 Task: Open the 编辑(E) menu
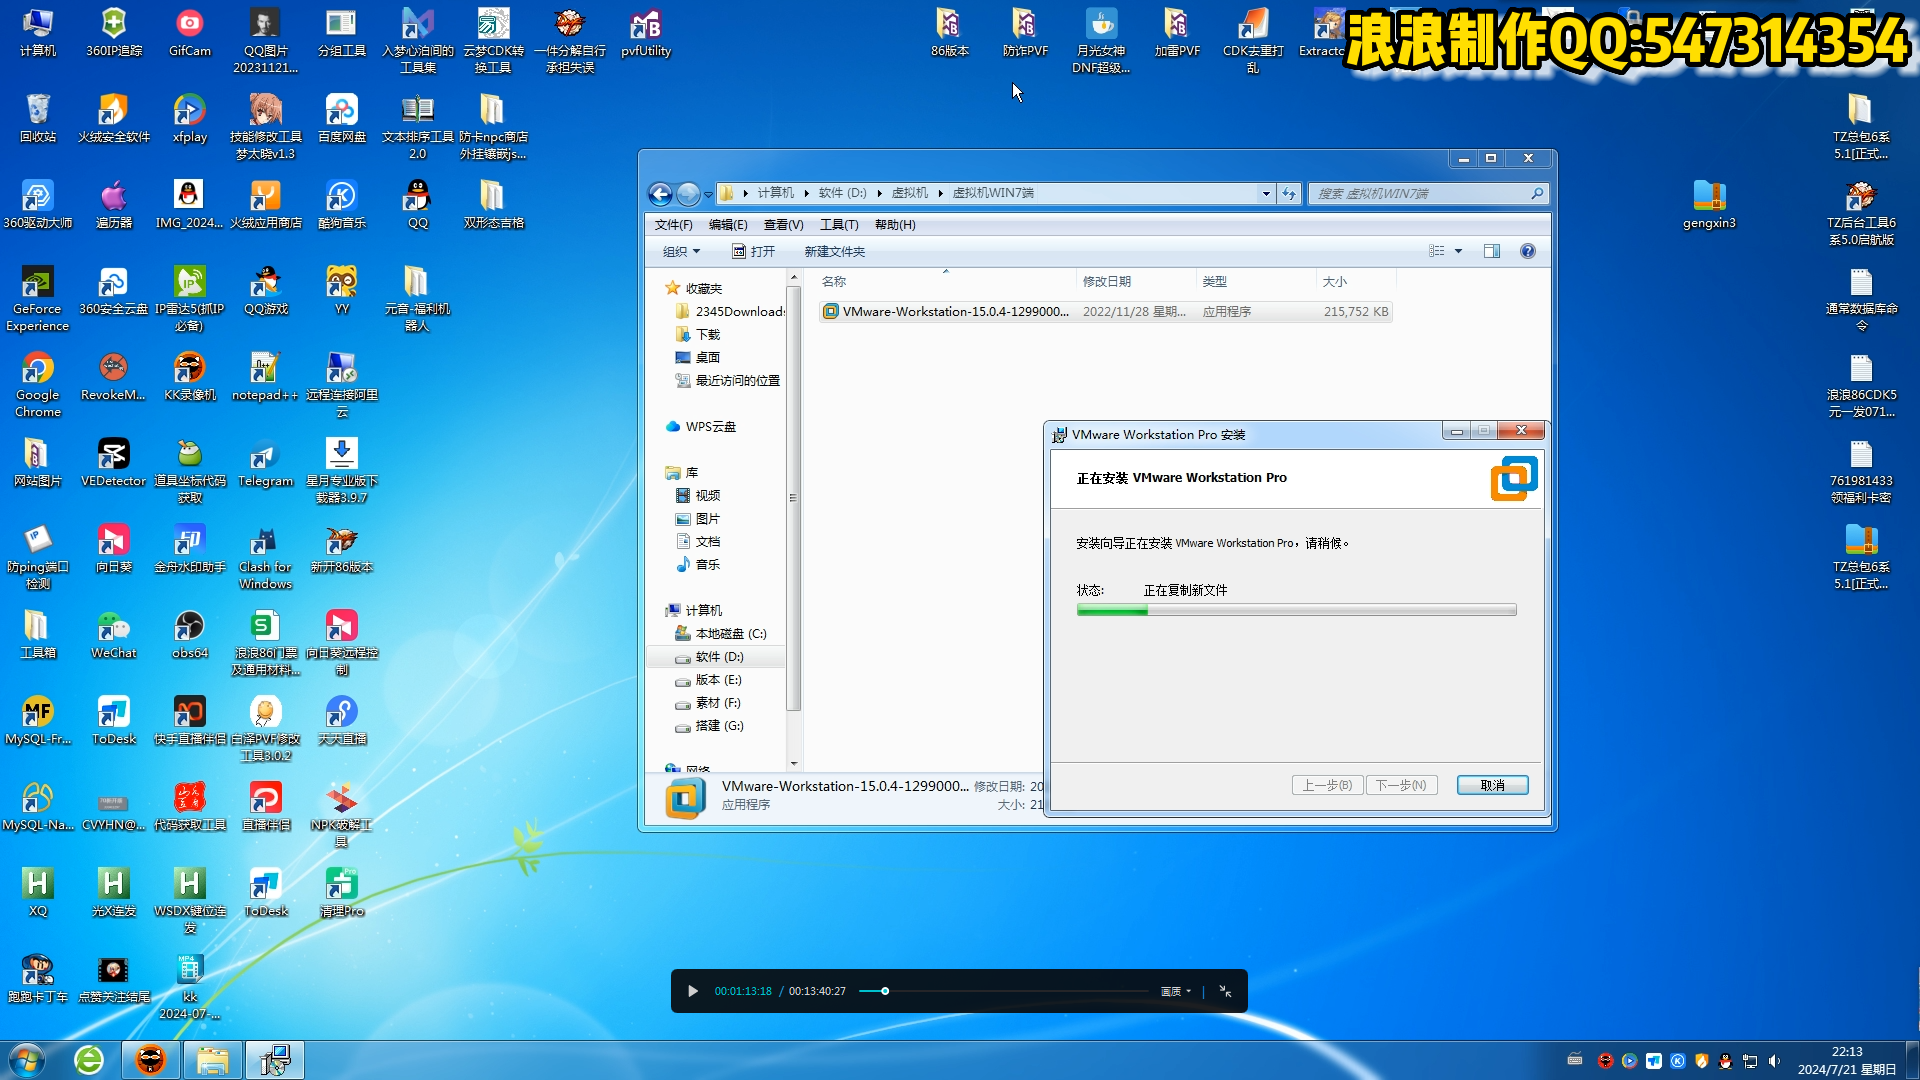tap(728, 225)
